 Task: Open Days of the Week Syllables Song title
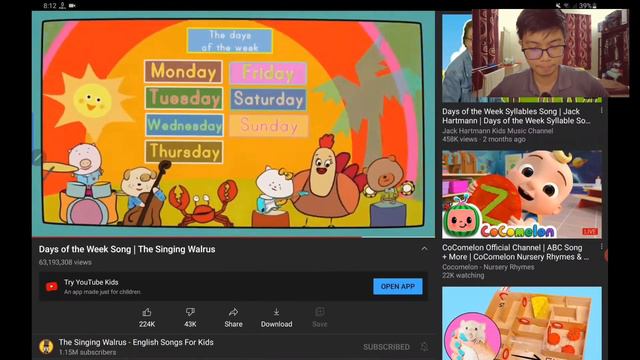(x=516, y=116)
